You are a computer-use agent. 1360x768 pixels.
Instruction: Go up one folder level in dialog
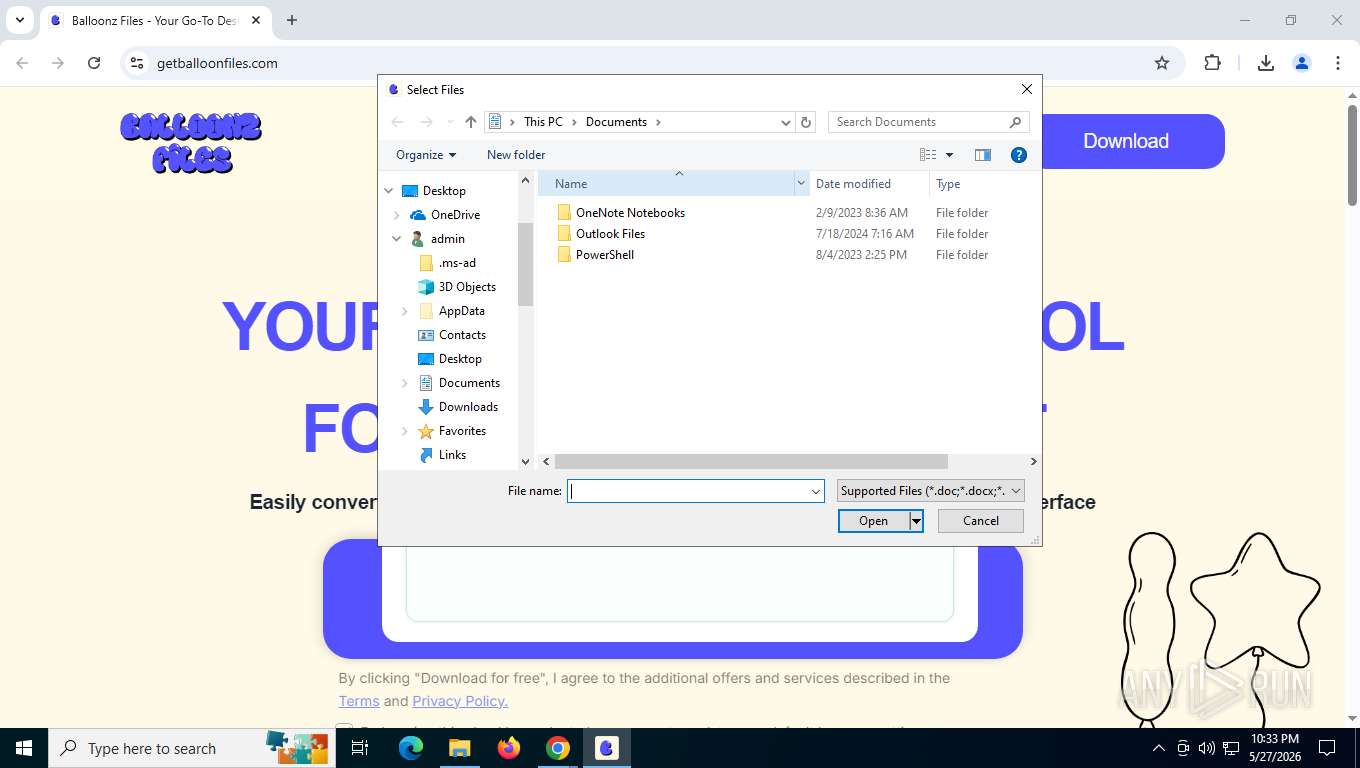click(x=471, y=122)
